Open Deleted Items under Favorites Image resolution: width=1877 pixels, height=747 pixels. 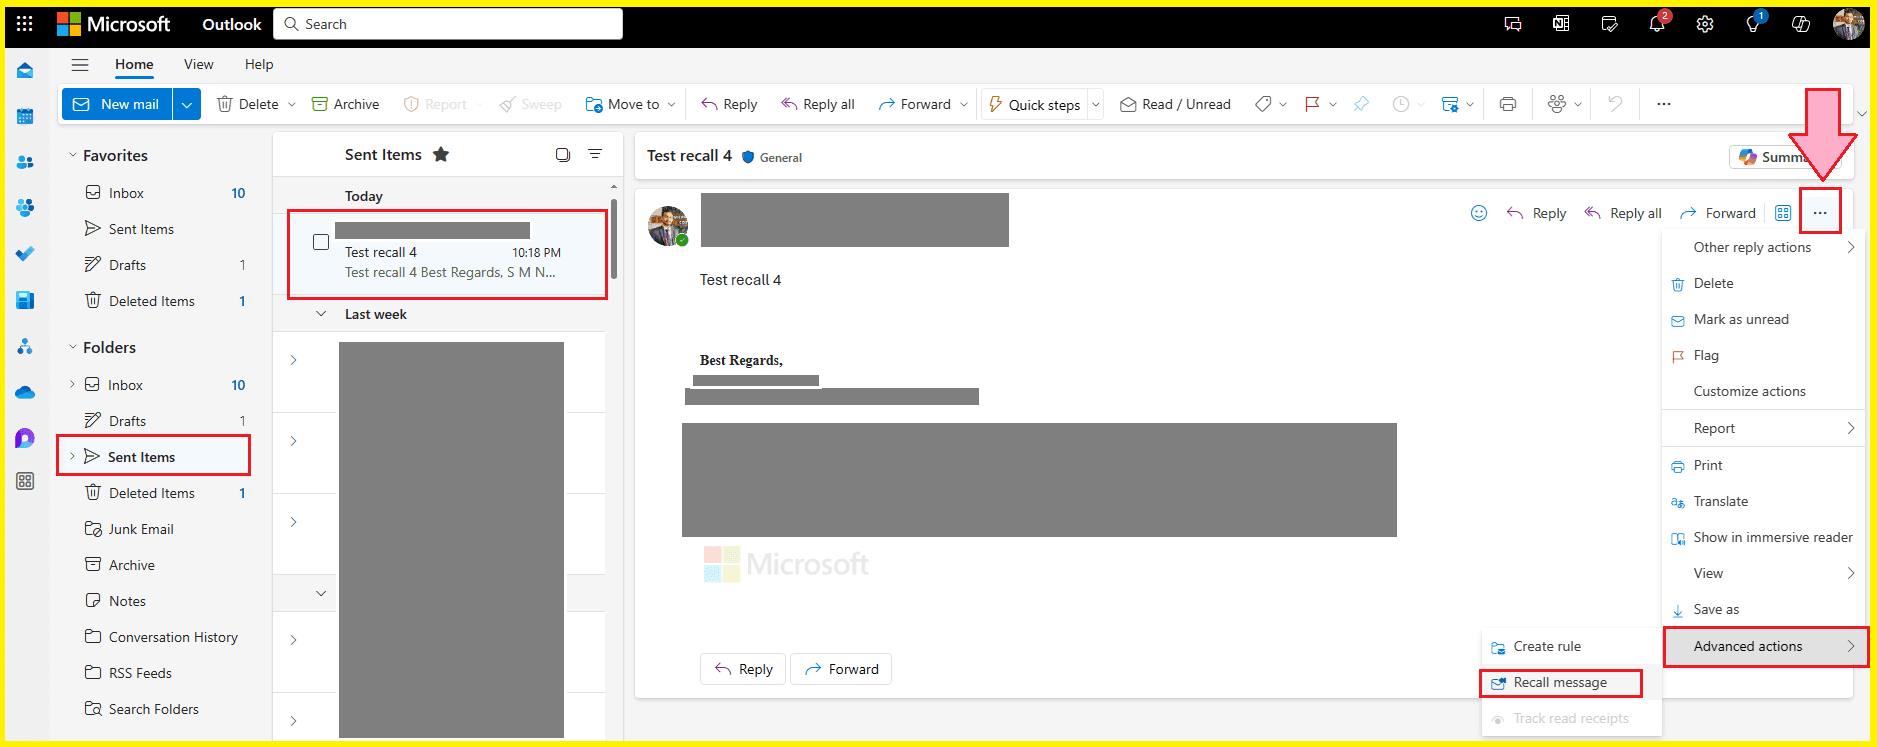tap(152, 301)
